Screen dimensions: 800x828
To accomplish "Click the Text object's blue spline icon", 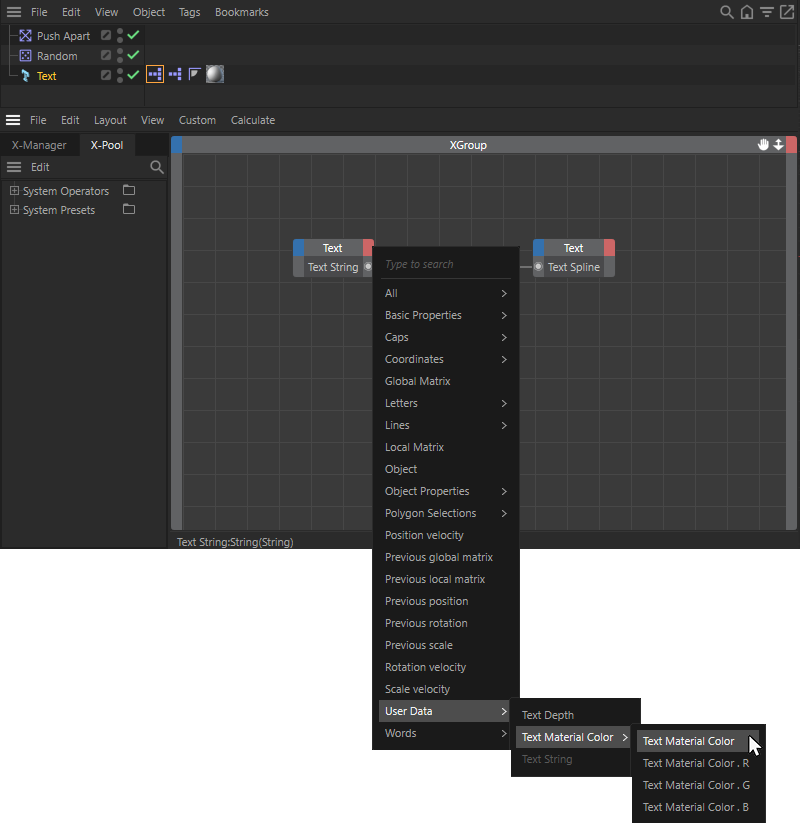I will pos(25,74).
